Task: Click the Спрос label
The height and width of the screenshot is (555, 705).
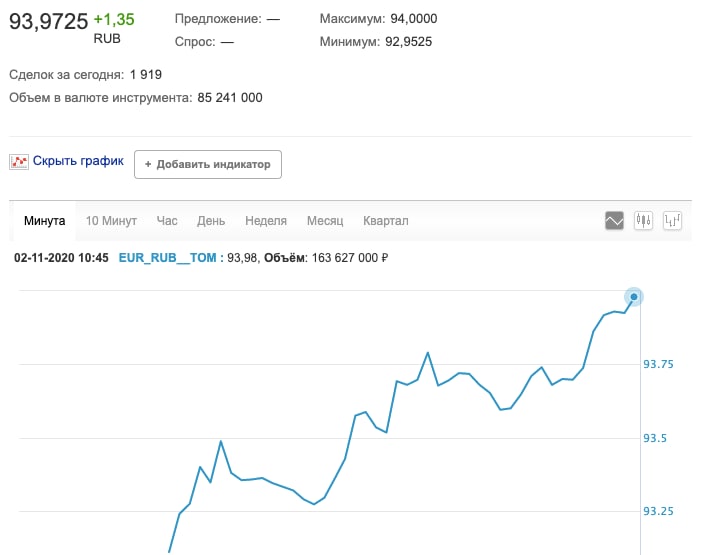Action: click(x=195, y=42)
